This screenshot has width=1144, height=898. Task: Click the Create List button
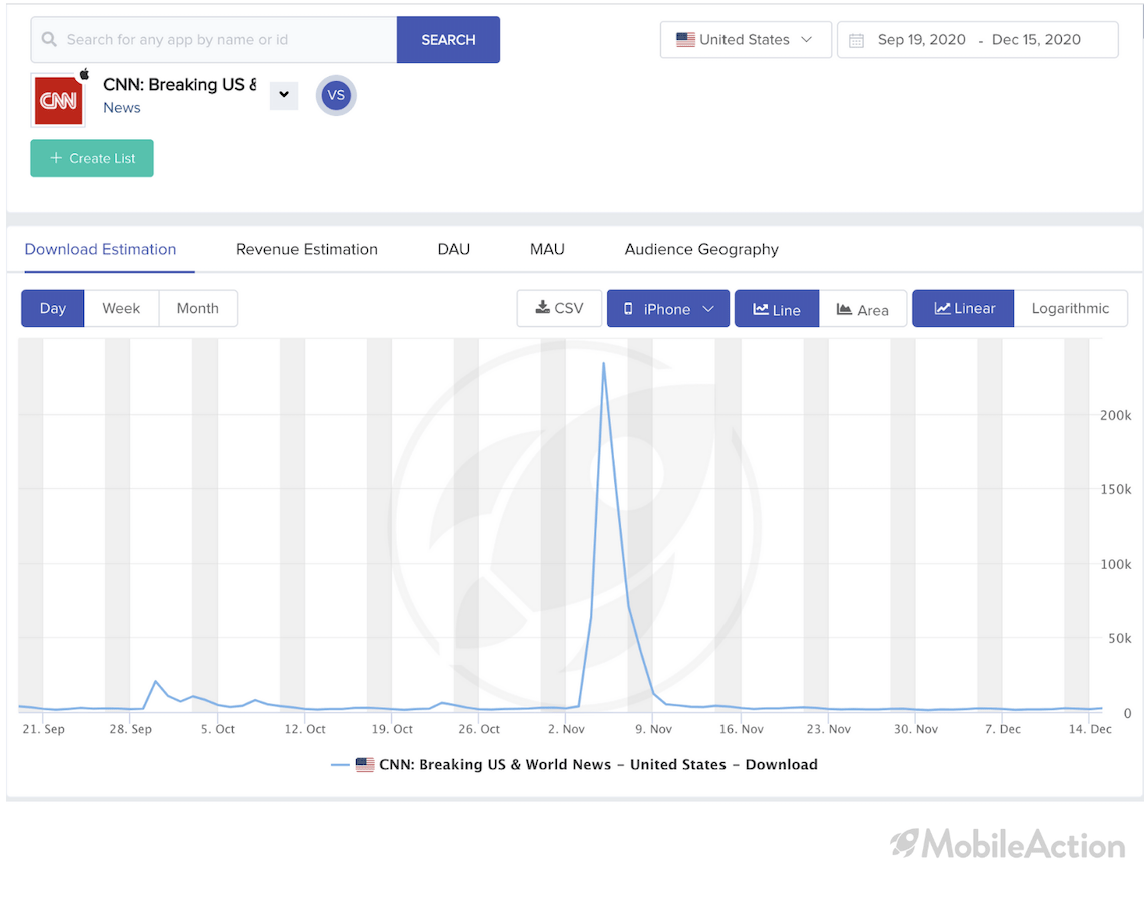92,158
